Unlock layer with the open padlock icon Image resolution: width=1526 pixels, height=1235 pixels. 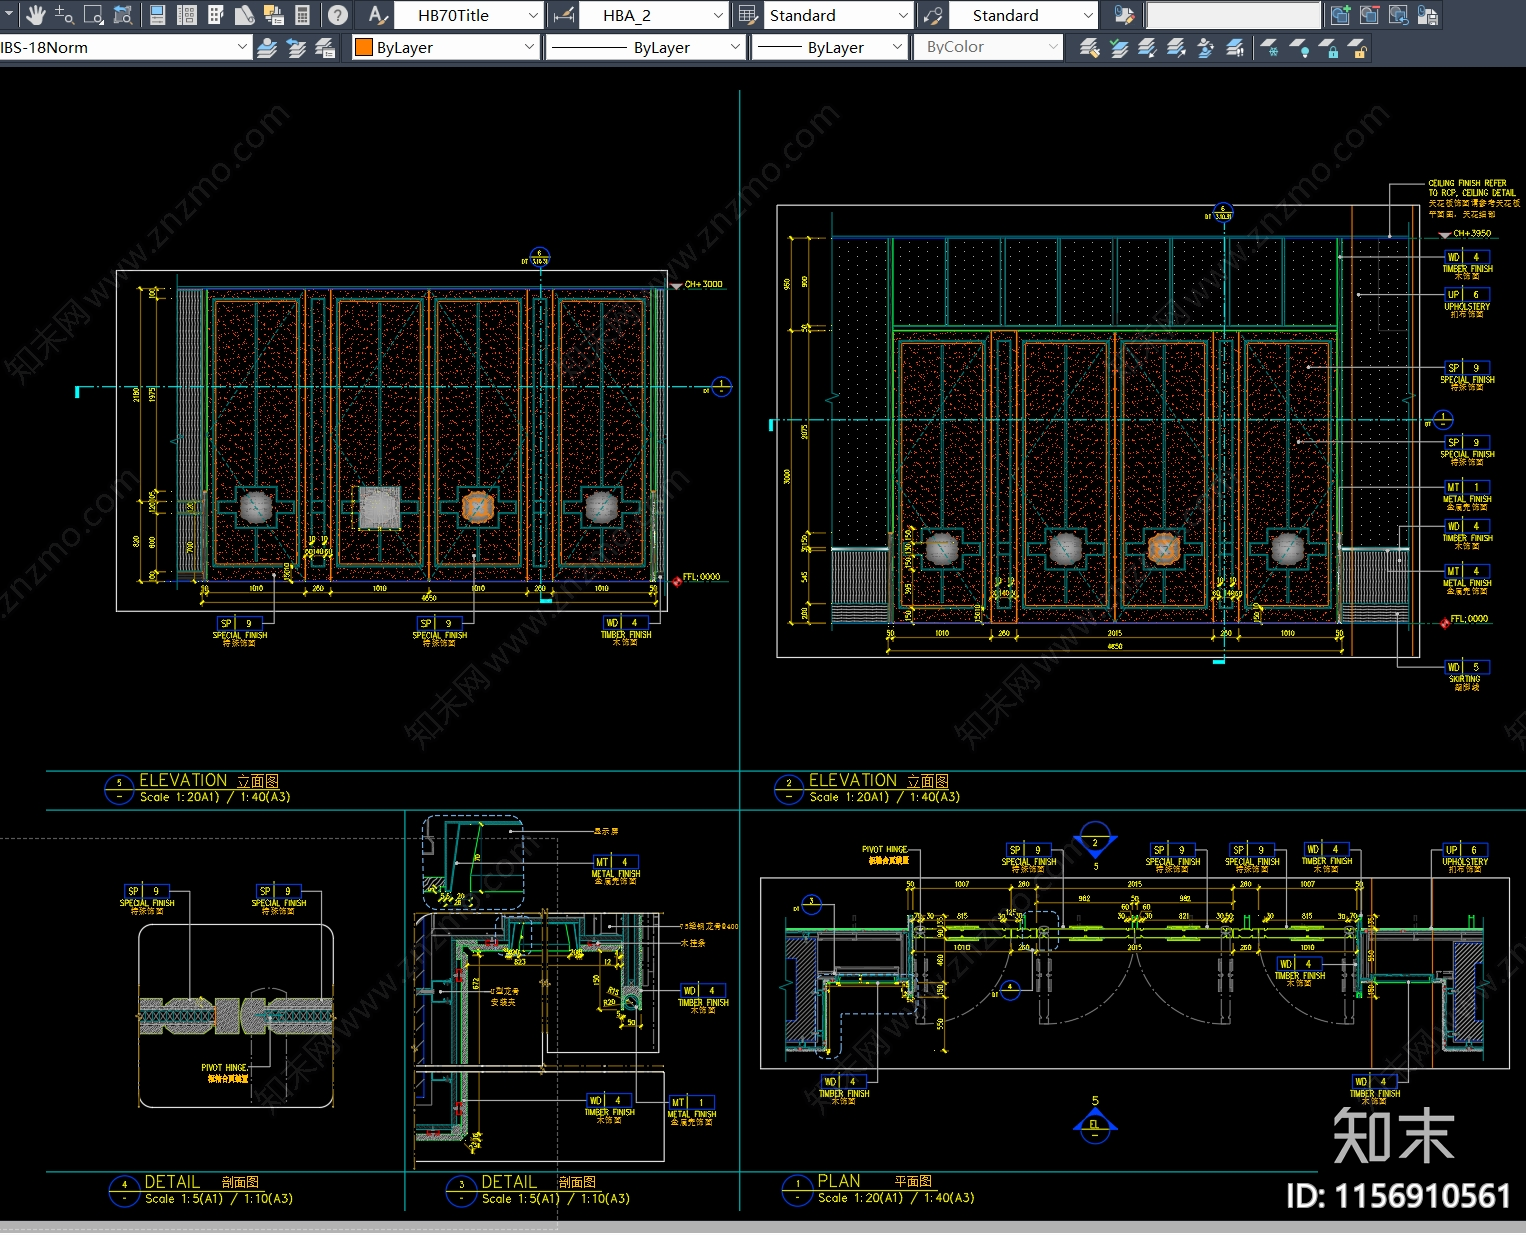coord(1357,48)
